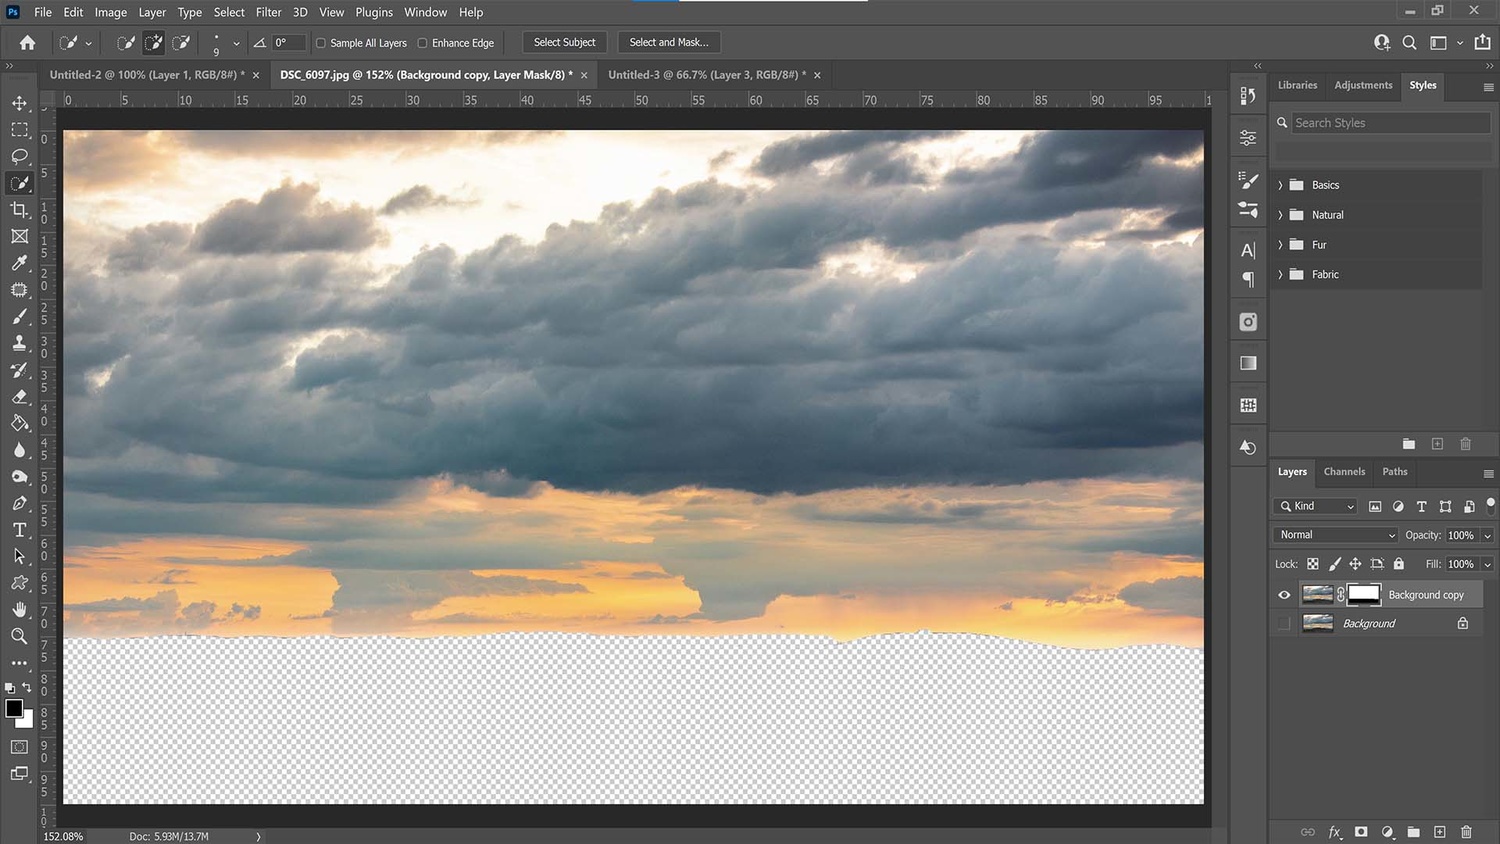1500x844 pixels.
Task: Click the switch foreground/background colors arrow
Action: click(x=27, y=688)
